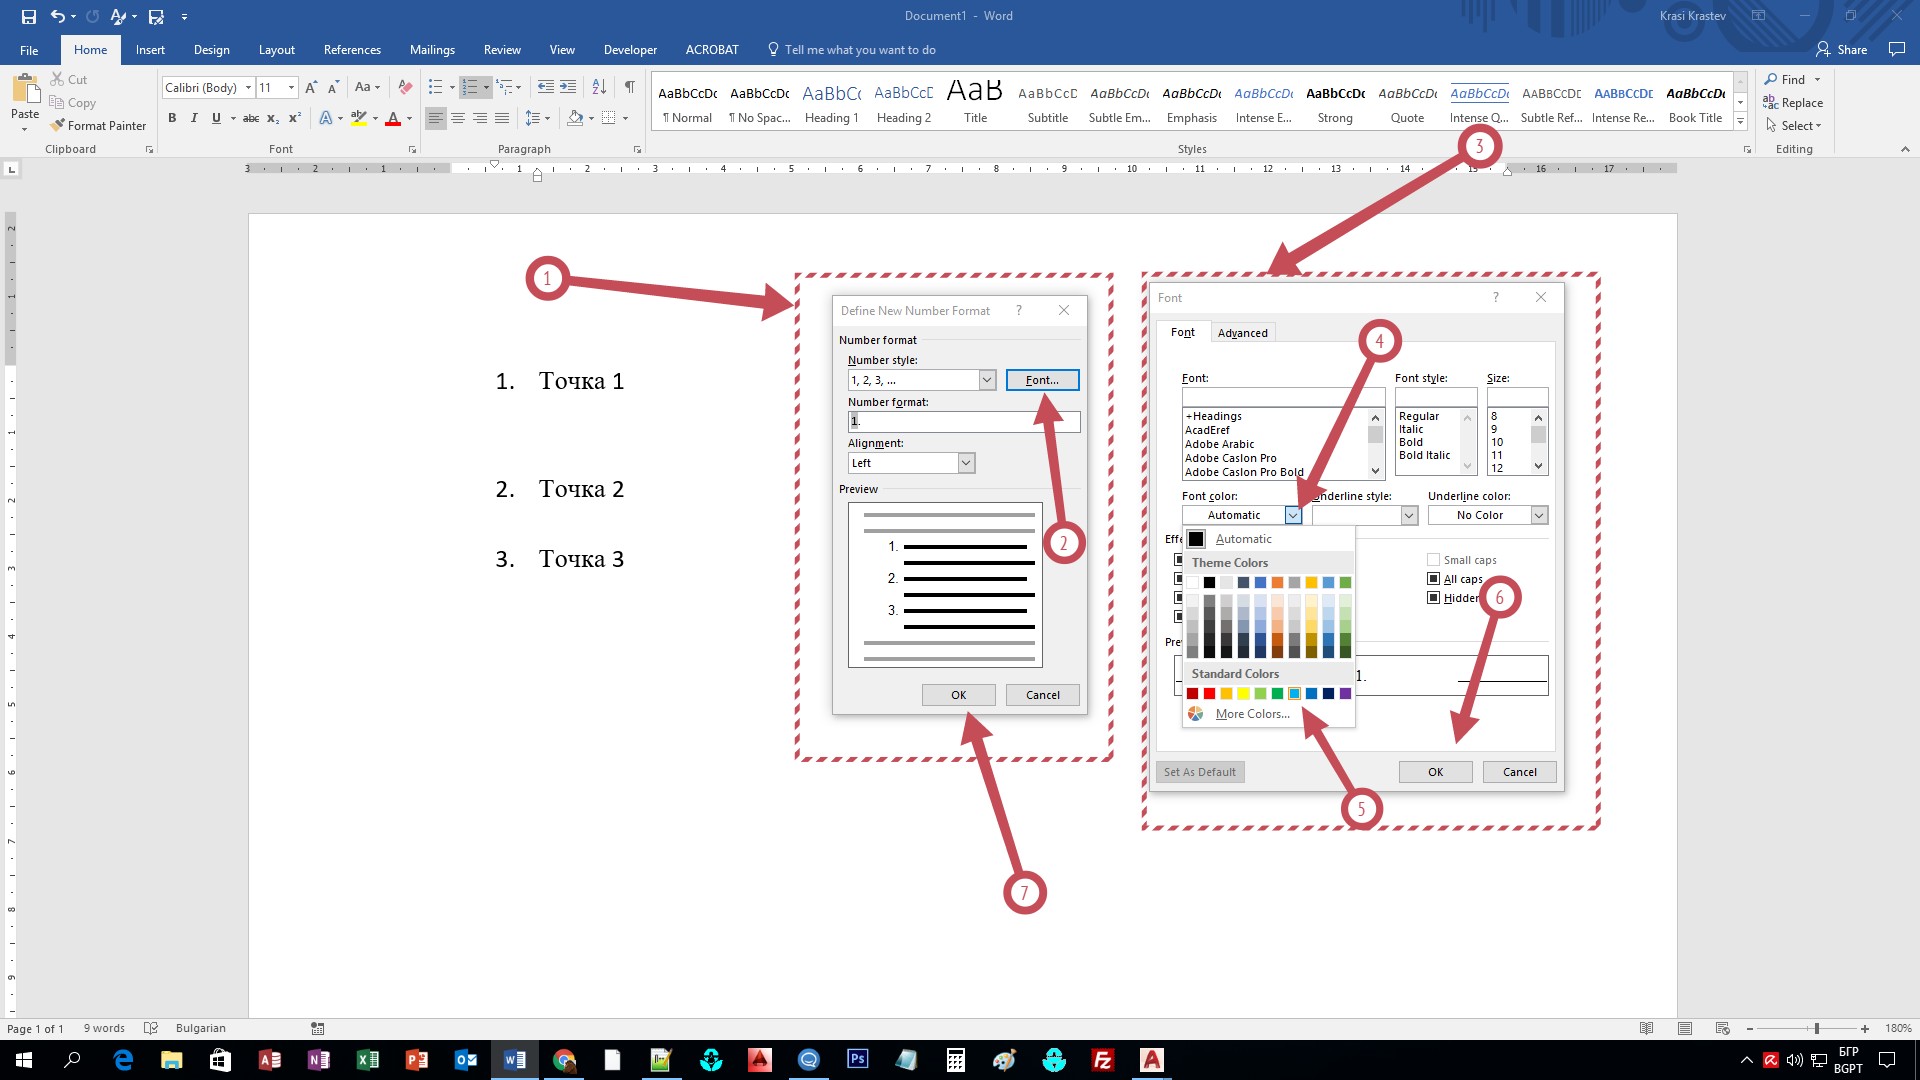Show paragraph marks with the pilcrow icon
Image resolution: width=1920 pixels, height=1080 pixels.
(629, 87)
